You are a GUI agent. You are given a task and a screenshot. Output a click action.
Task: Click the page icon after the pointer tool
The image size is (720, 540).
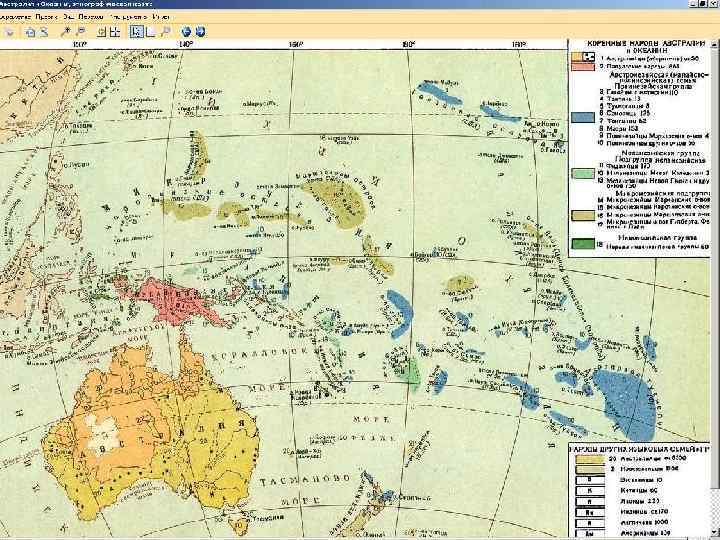[x=151, y=32]
